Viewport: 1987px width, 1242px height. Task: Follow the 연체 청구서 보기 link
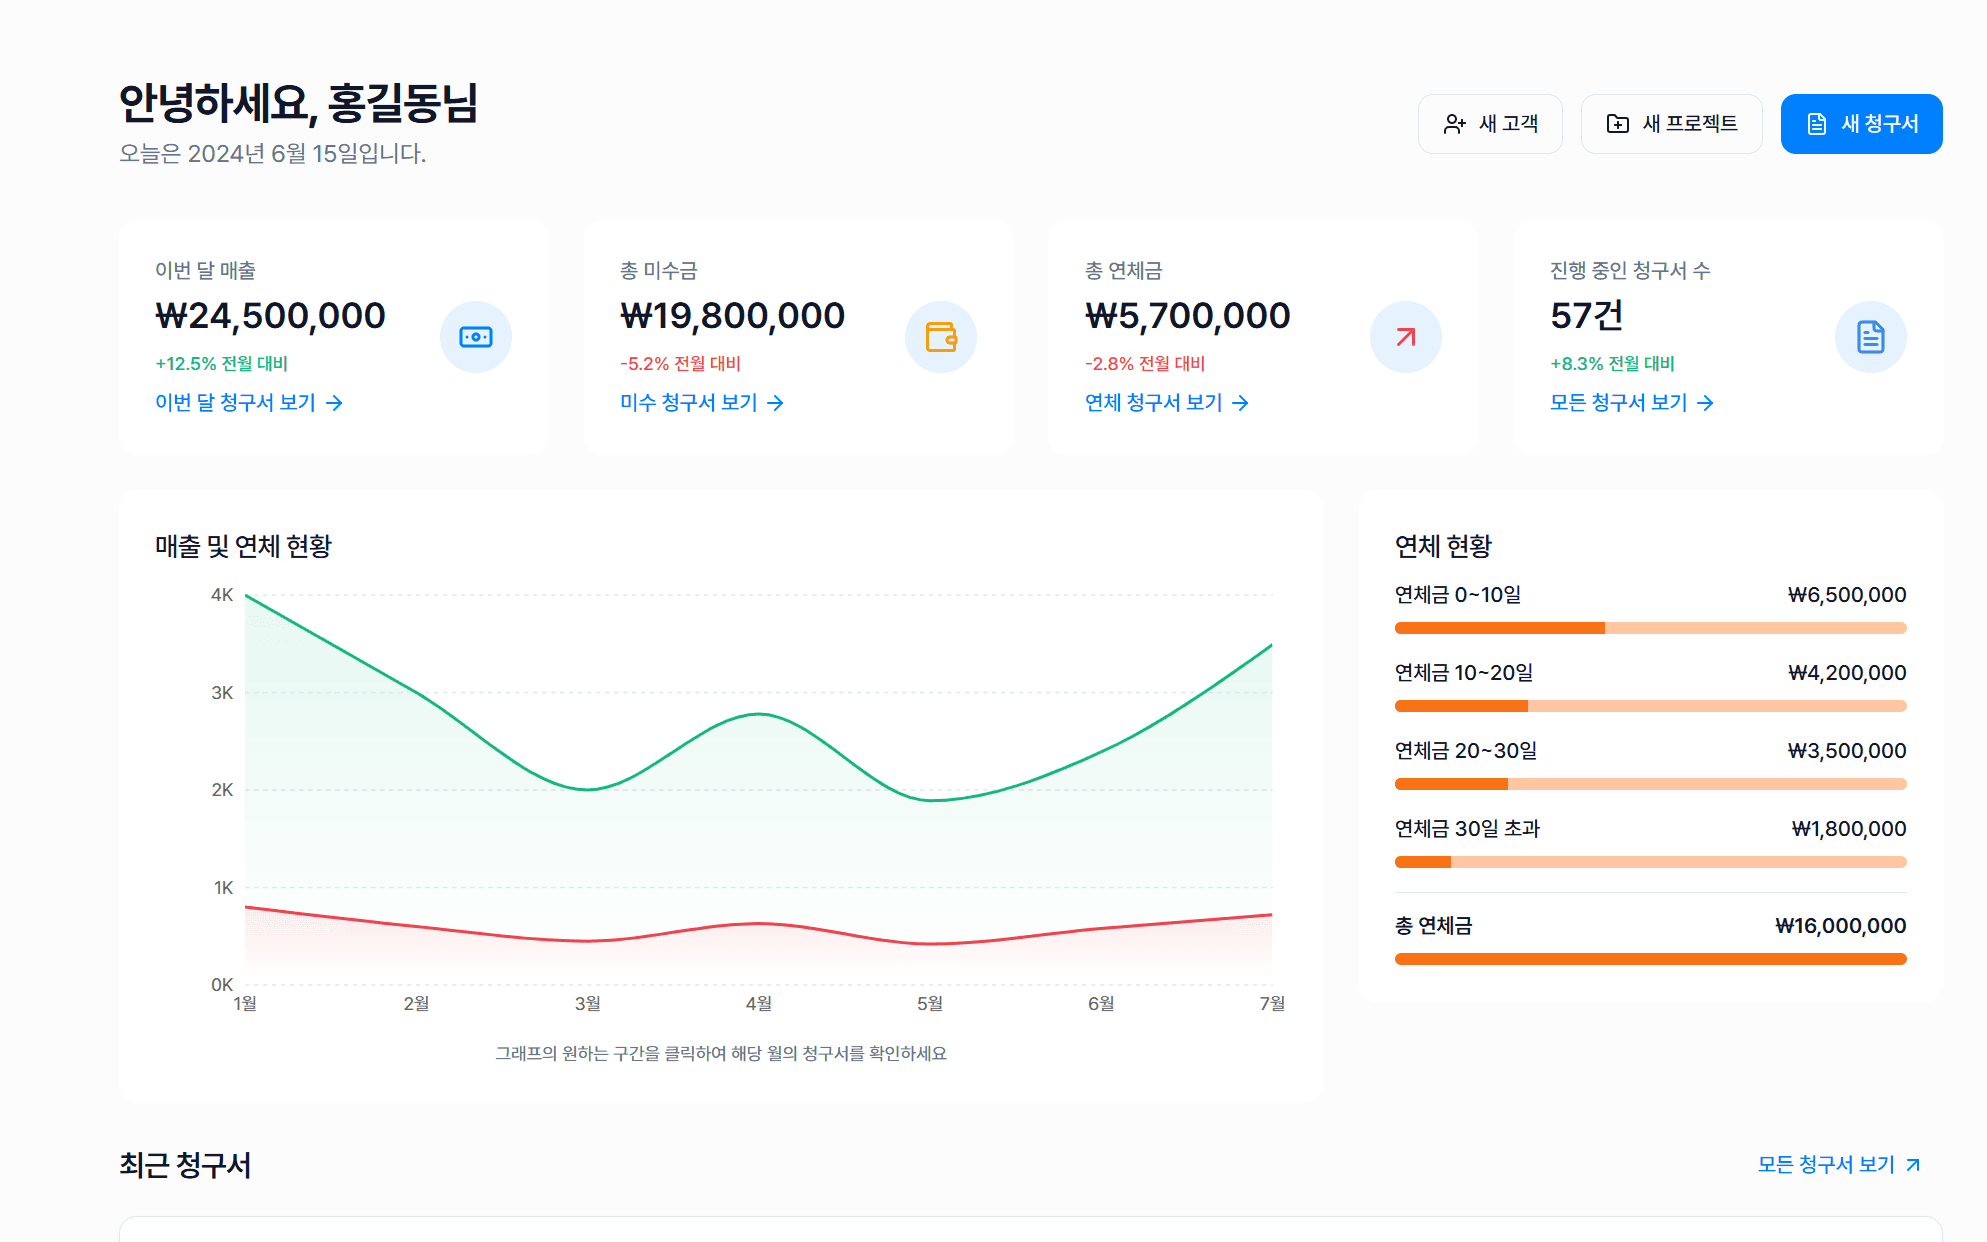tap(1167, 403)
